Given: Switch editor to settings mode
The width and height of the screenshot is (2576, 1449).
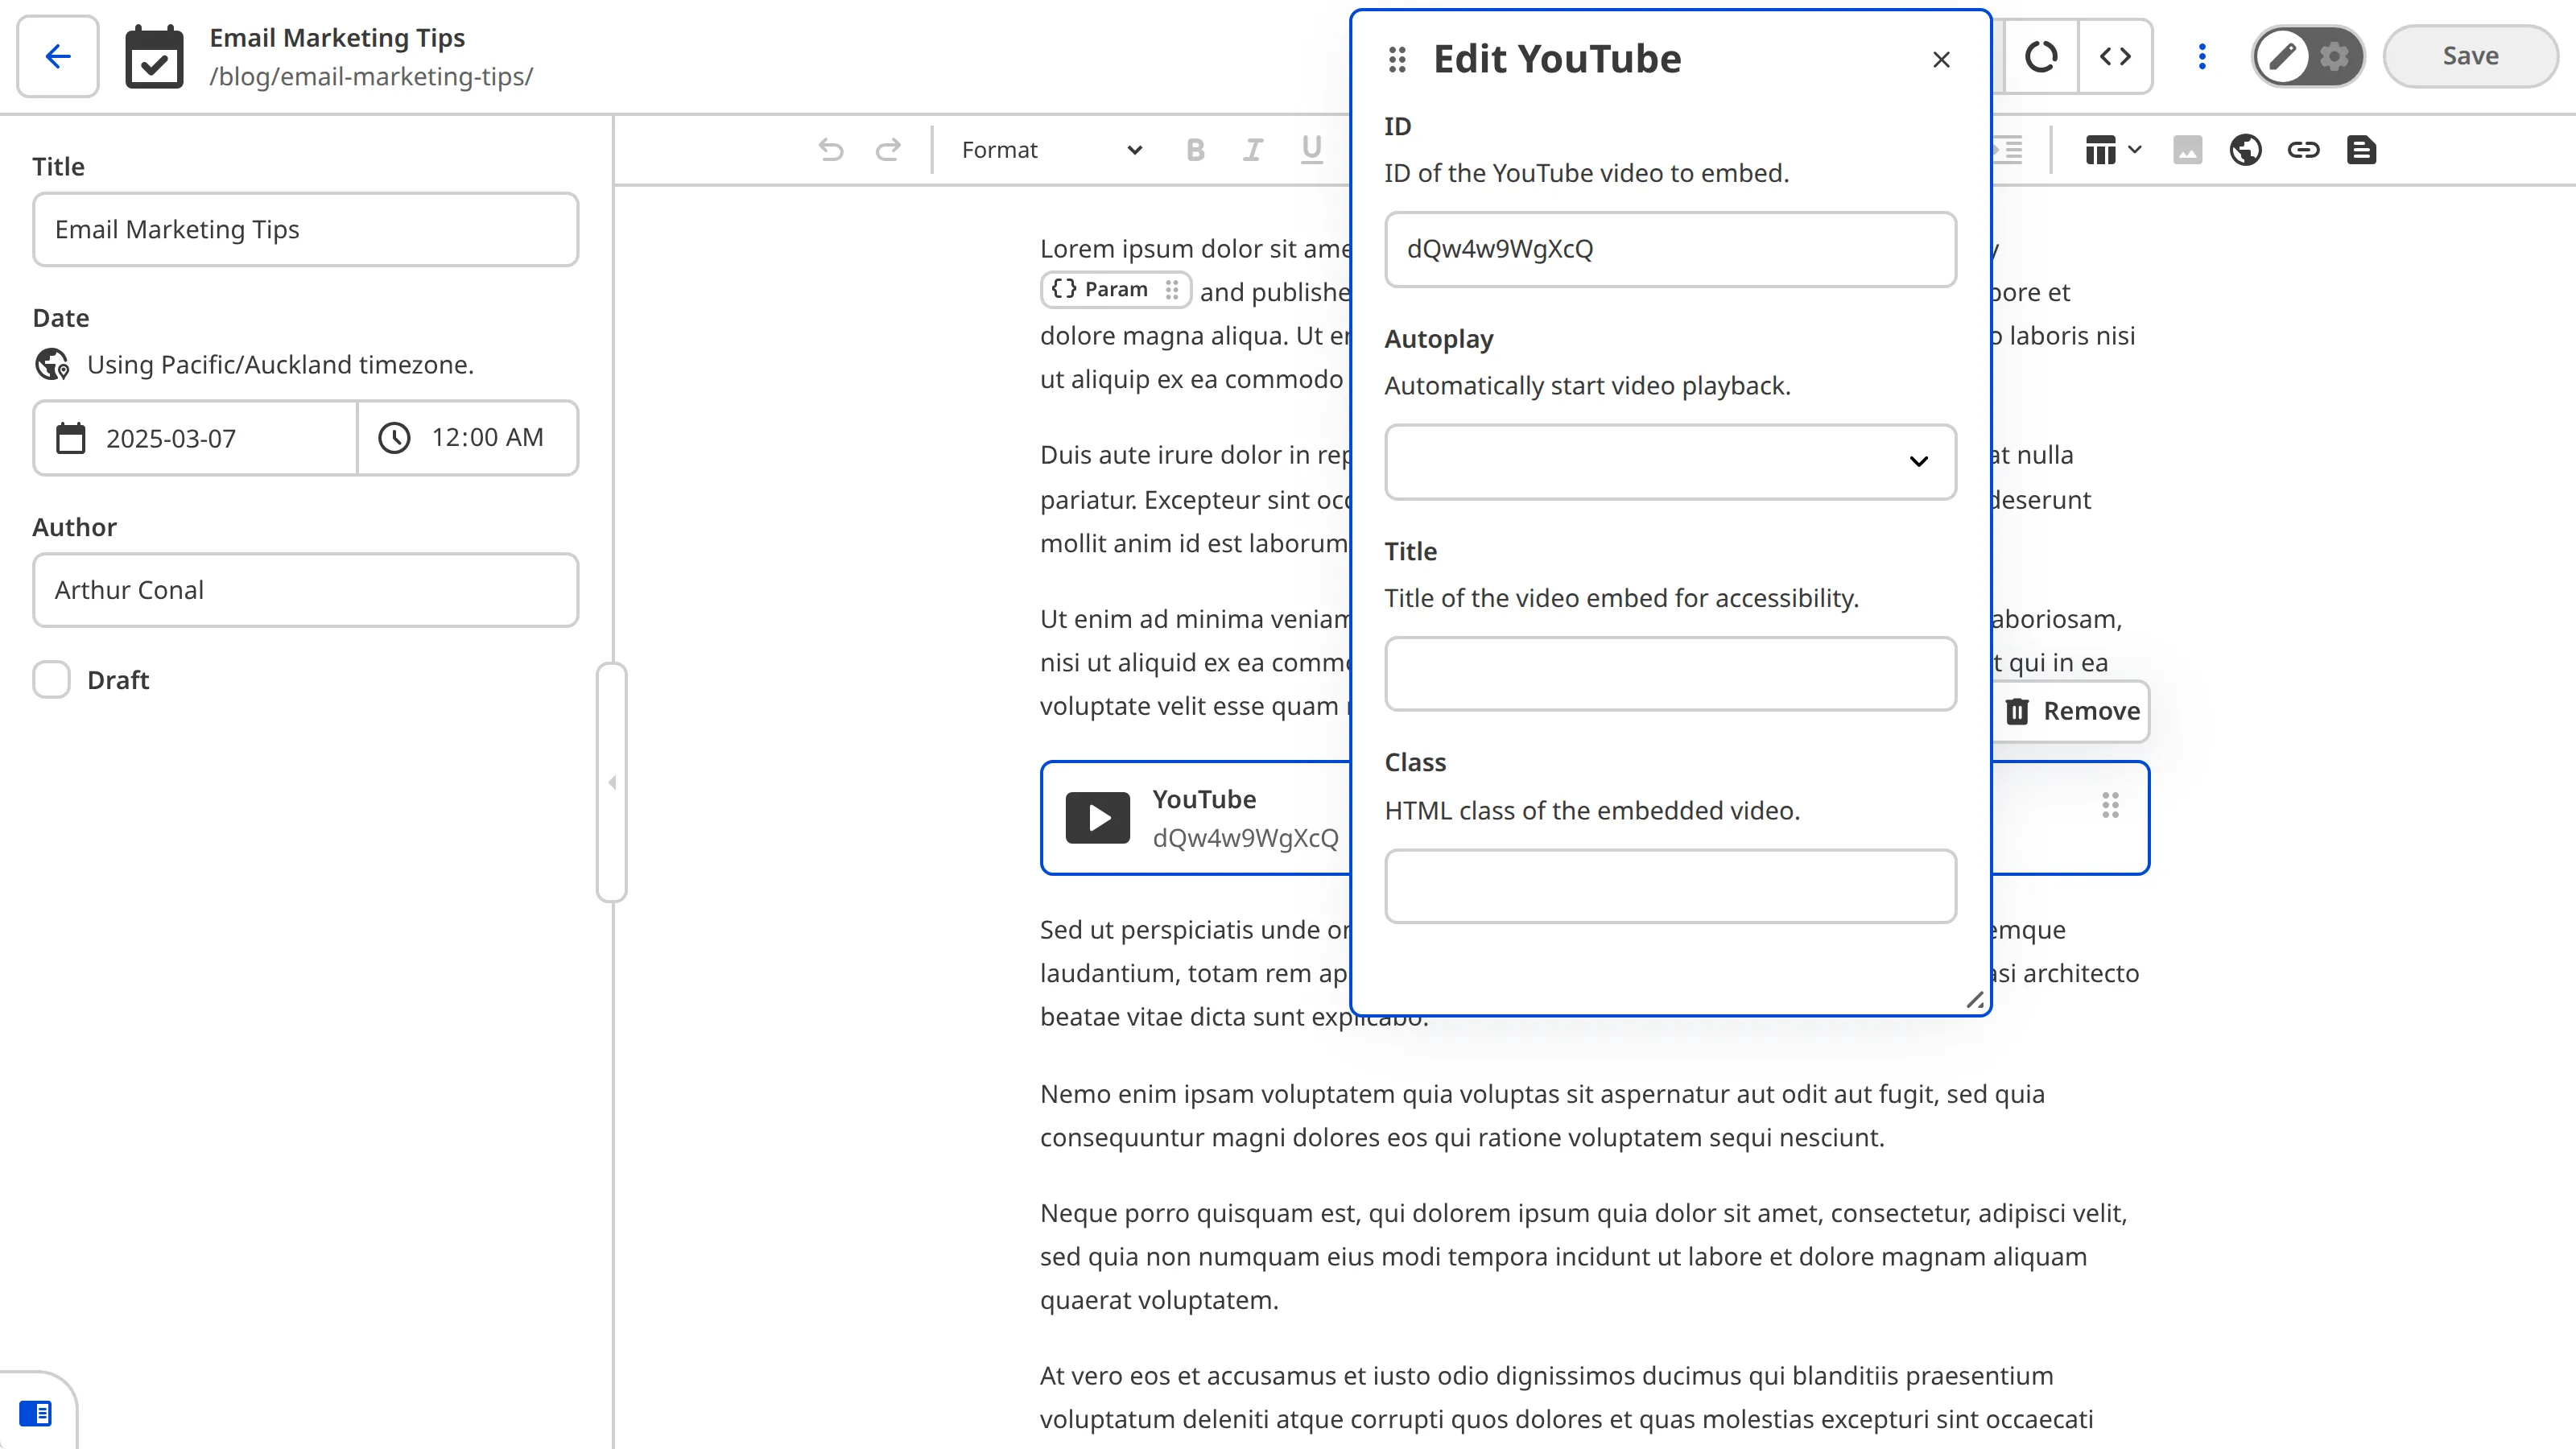Looking at the screenshot, I should point(2334,56).
